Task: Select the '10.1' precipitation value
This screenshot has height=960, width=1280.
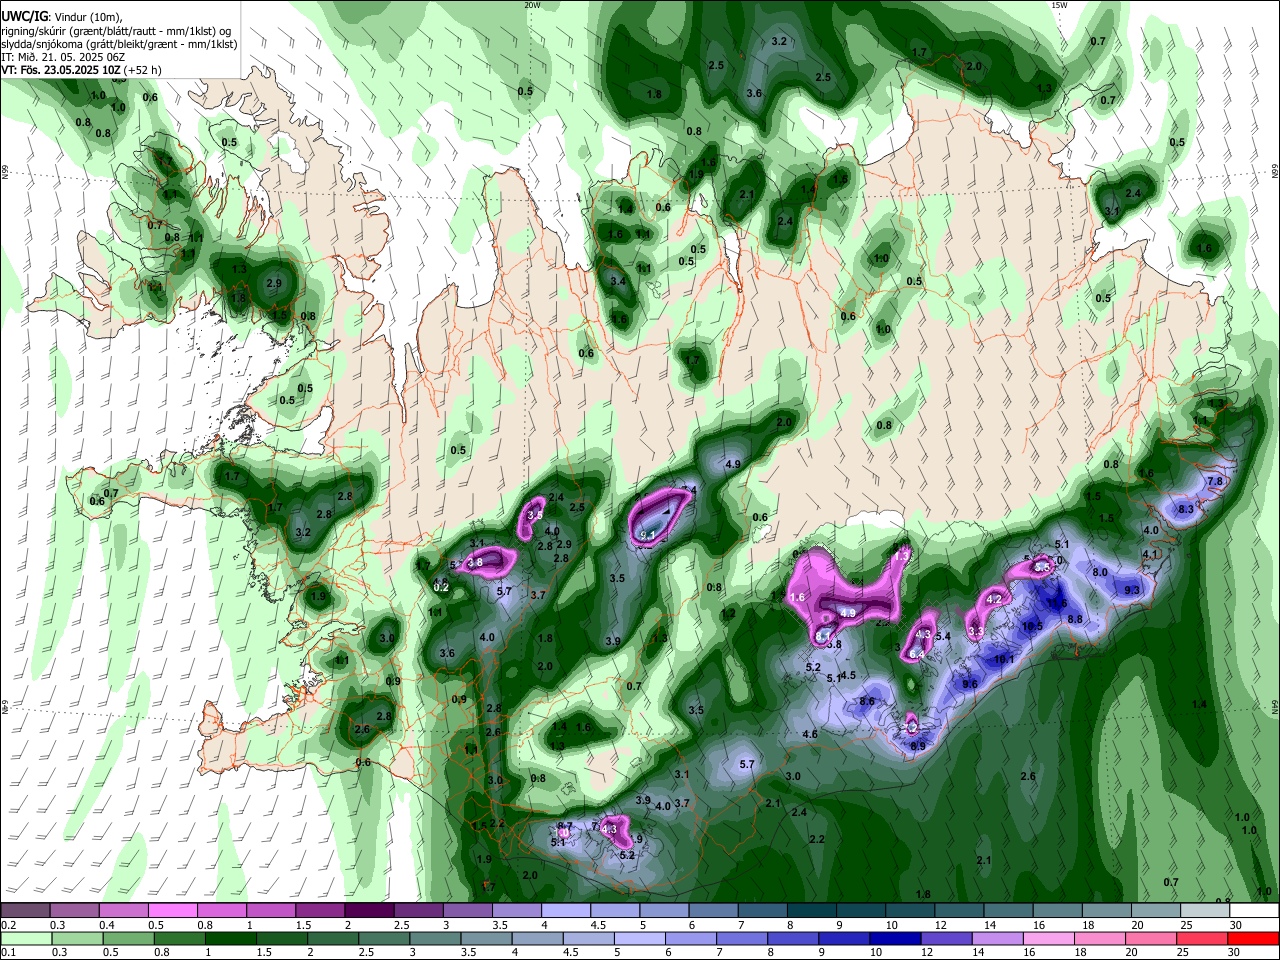Action: pos(1004,659)
